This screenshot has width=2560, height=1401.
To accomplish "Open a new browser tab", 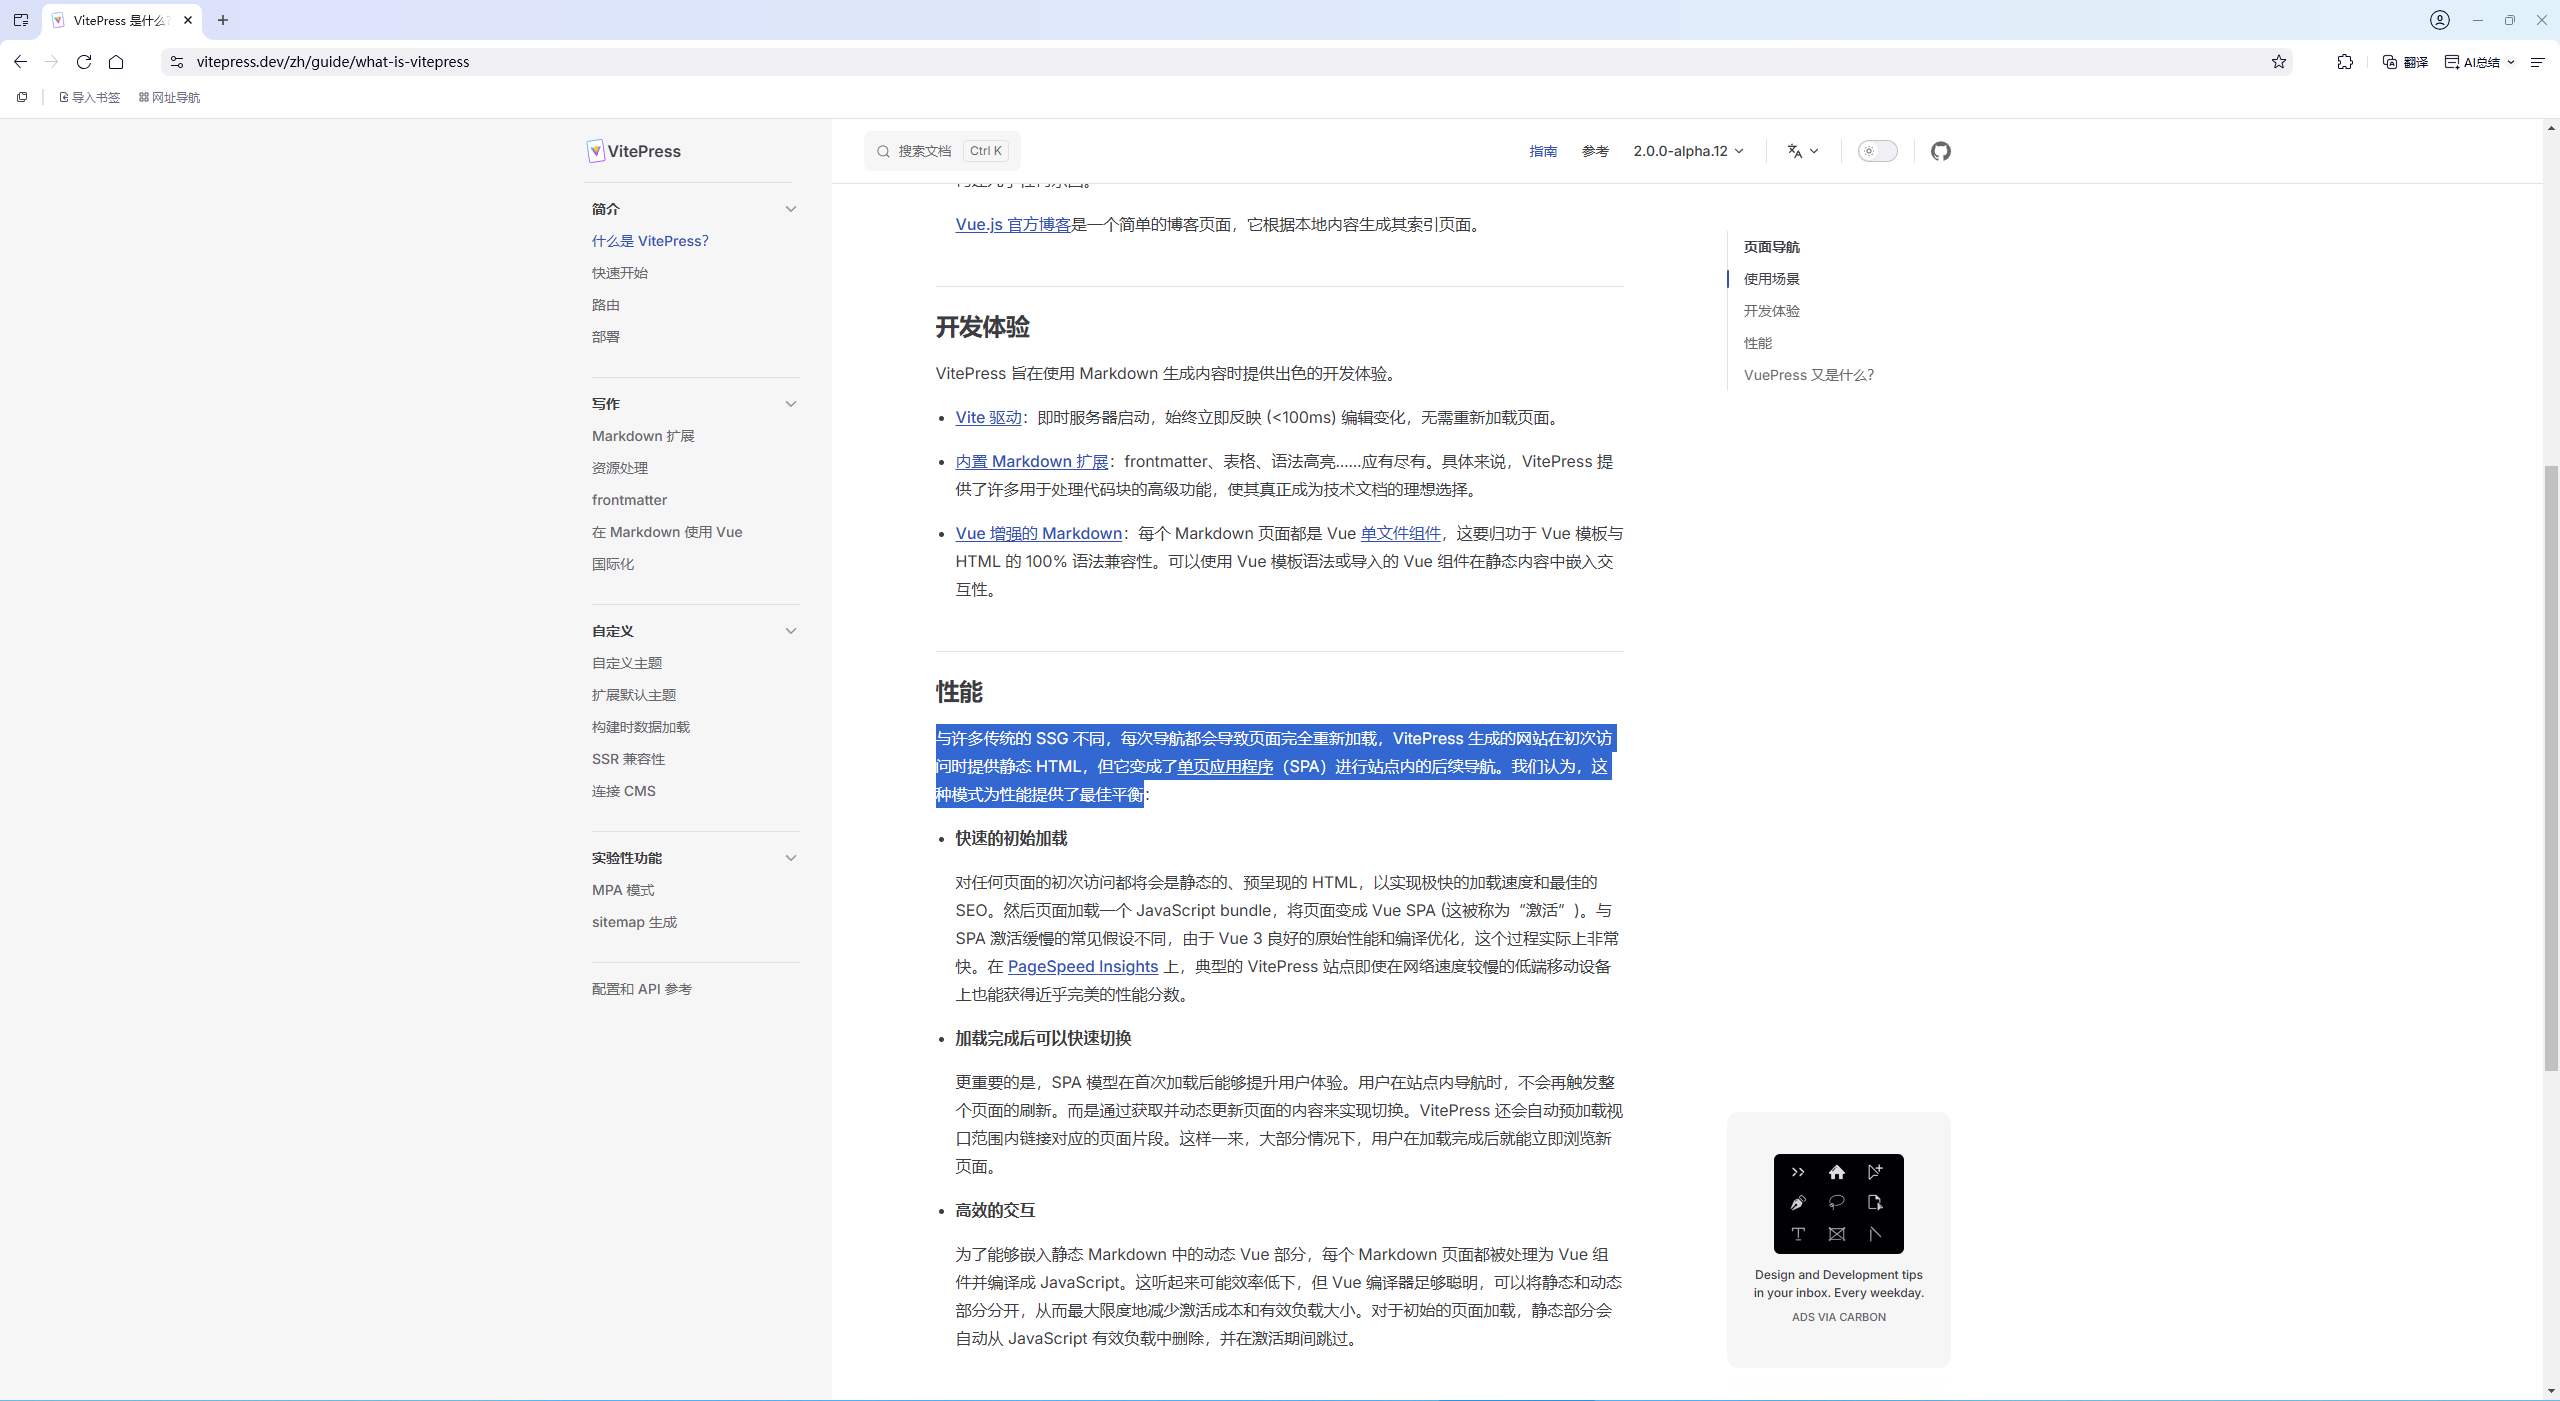I will point(223,20).
